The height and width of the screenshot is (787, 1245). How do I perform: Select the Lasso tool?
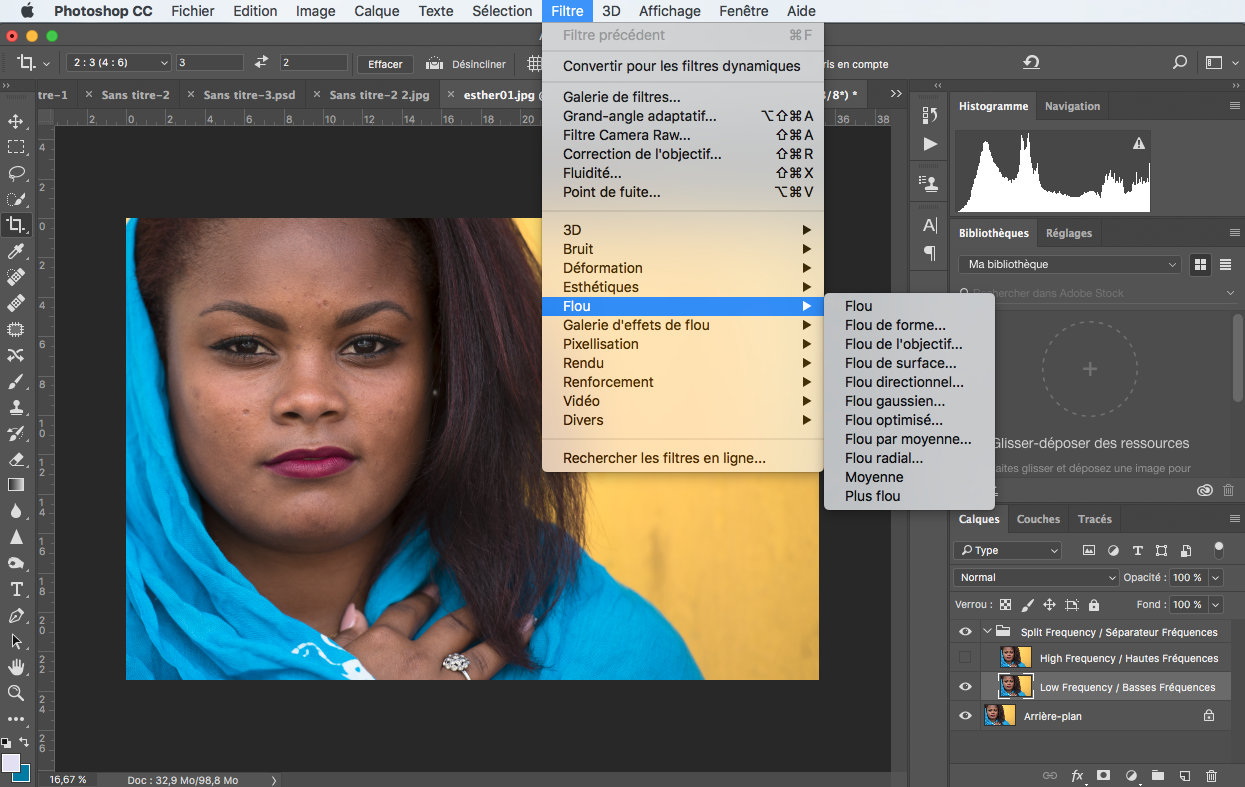tap(16, 171)
